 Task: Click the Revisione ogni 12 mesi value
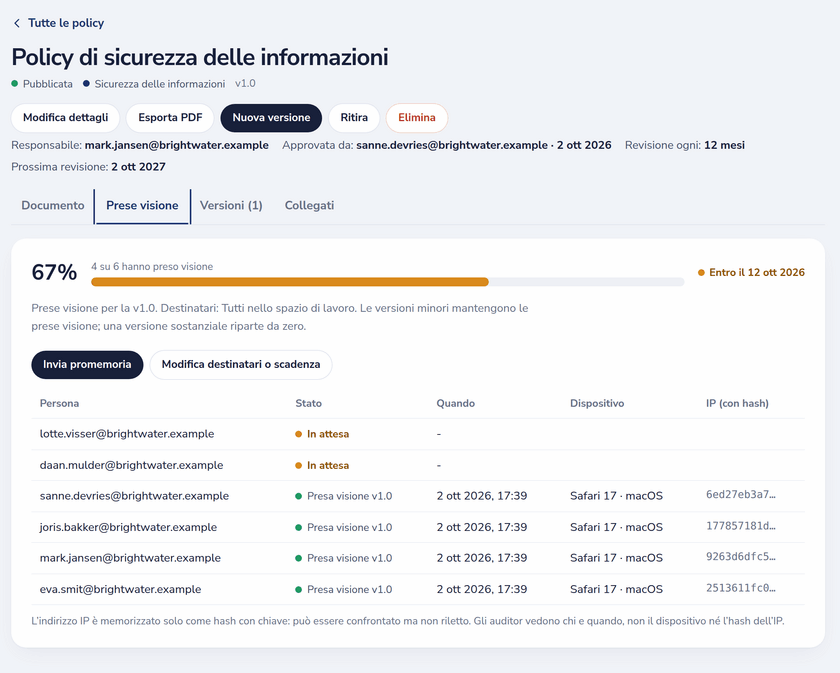[724, 145]
